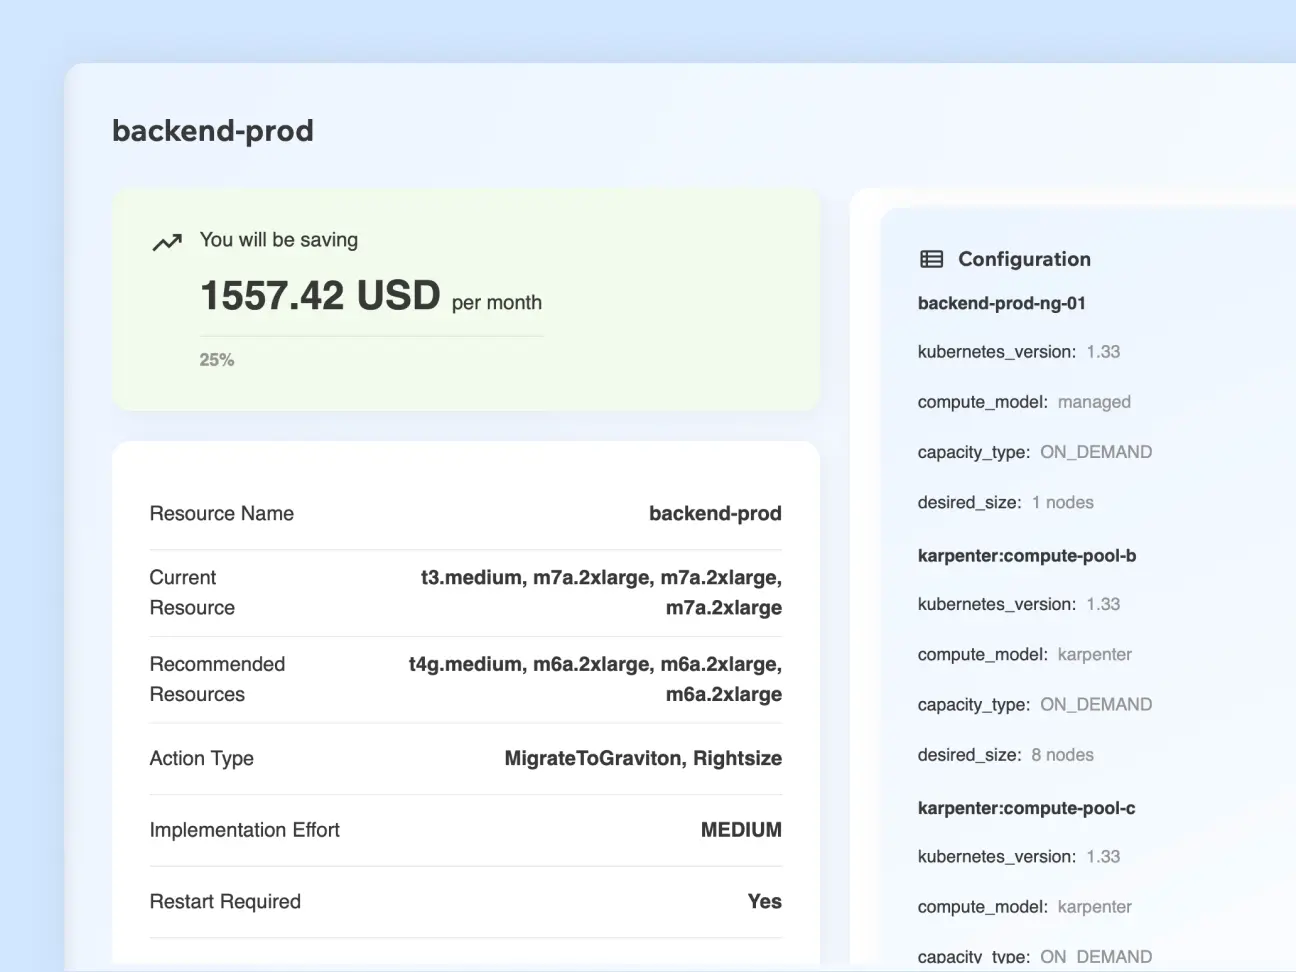Viewport: 1296px width, 972px height.
Task: Click the compute_model: managed entry
Action: [1024, 402]
